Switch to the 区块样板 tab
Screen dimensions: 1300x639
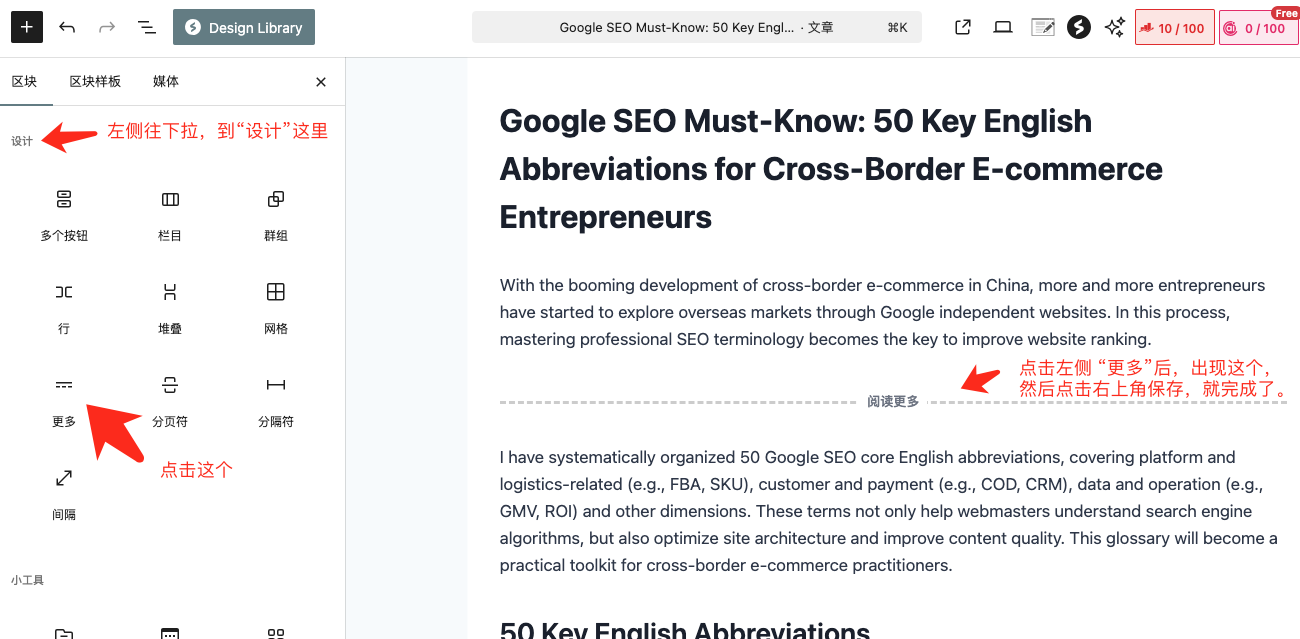(x=95, y=81)
